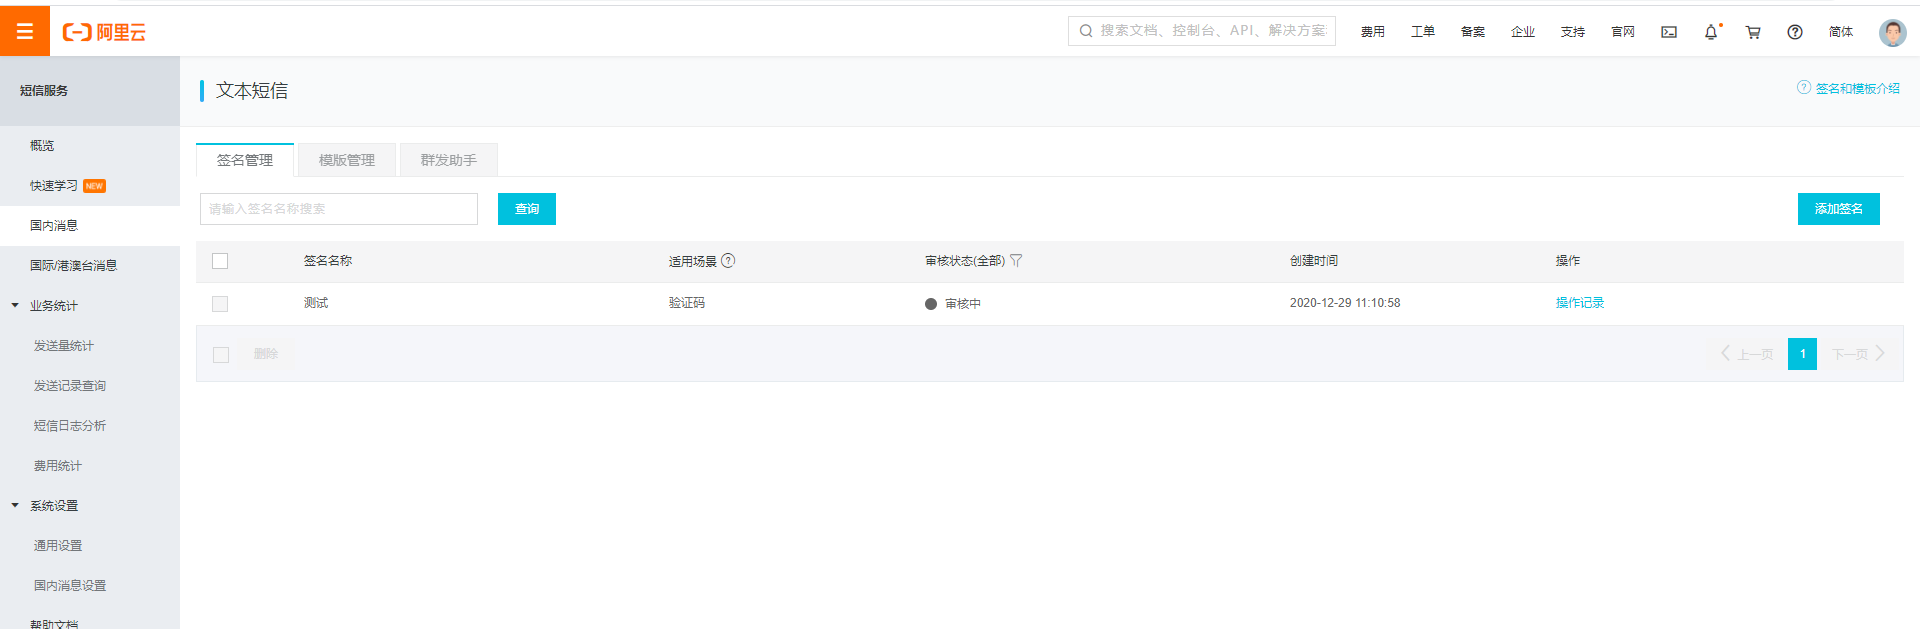This screenshot has height=629, width=1920.
Task: Open the hamburger menu icon
Action: tap(25, 31)
